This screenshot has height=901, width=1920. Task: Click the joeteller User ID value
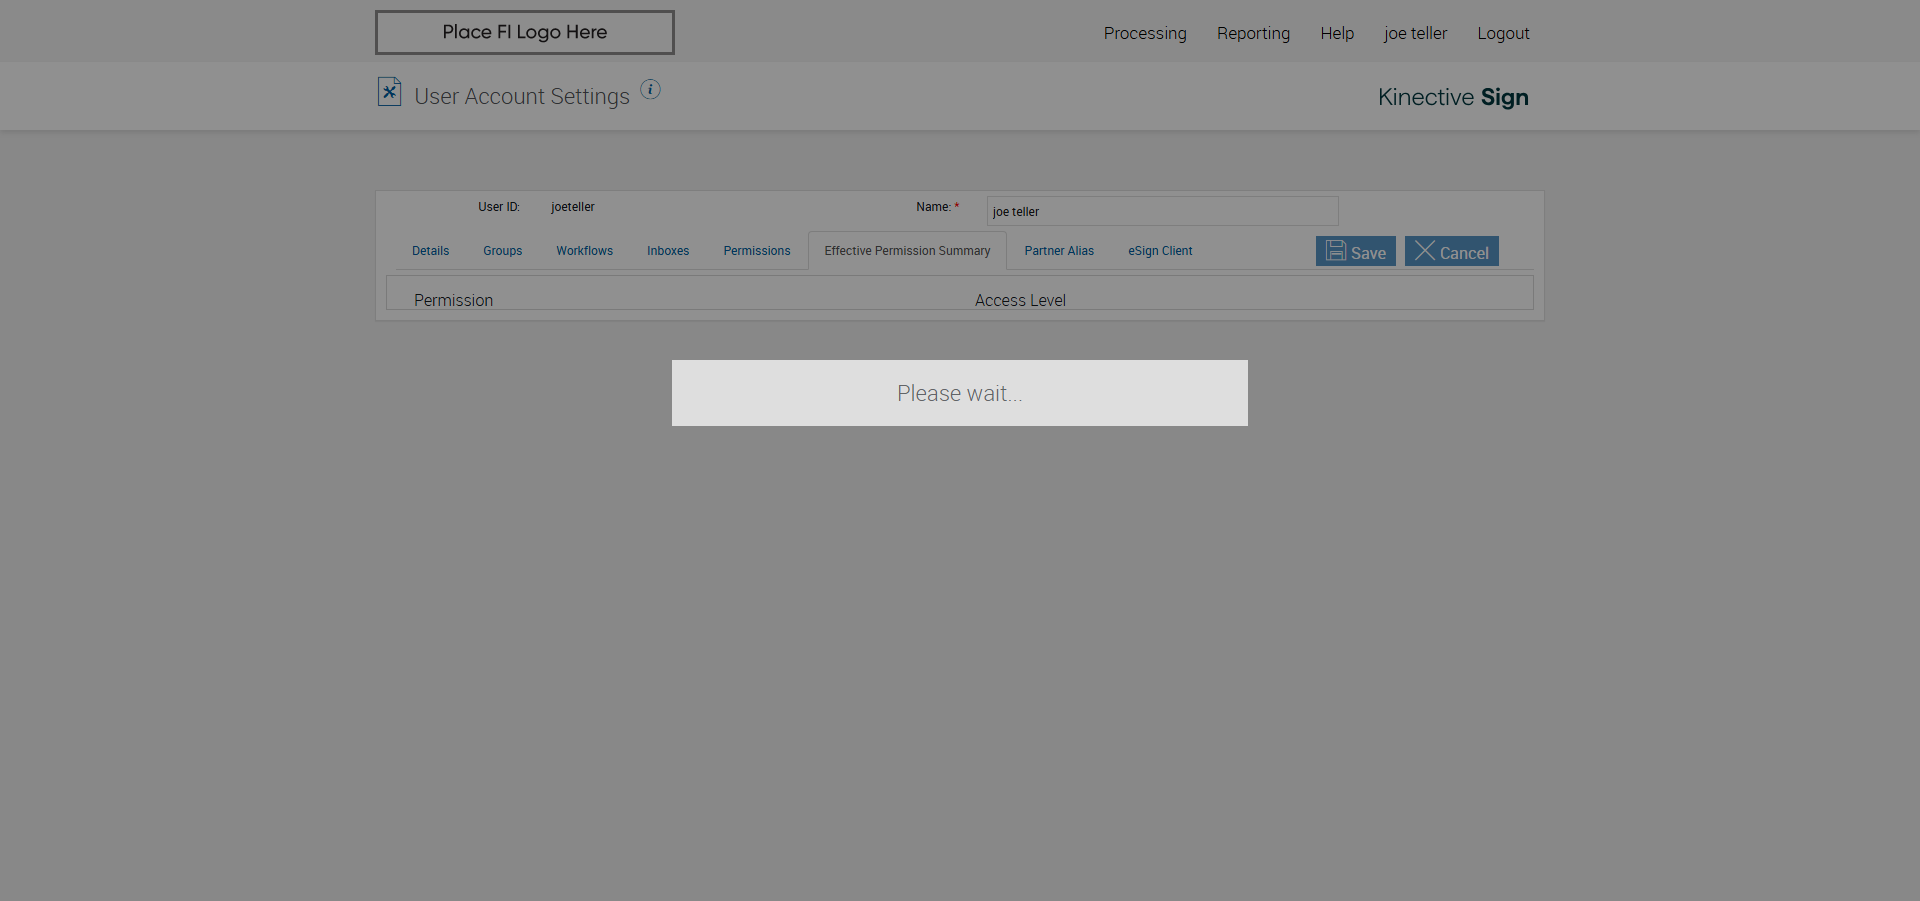[x=573, y=207]
